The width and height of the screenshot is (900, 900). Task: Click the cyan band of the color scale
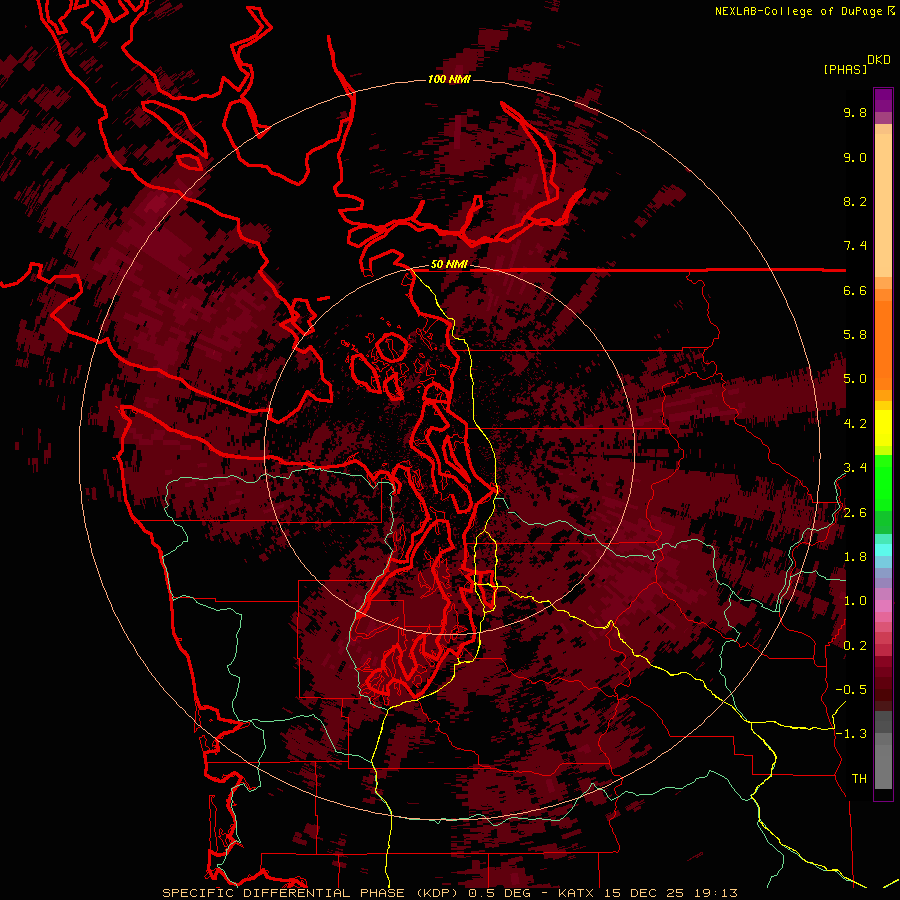point(883,549)
